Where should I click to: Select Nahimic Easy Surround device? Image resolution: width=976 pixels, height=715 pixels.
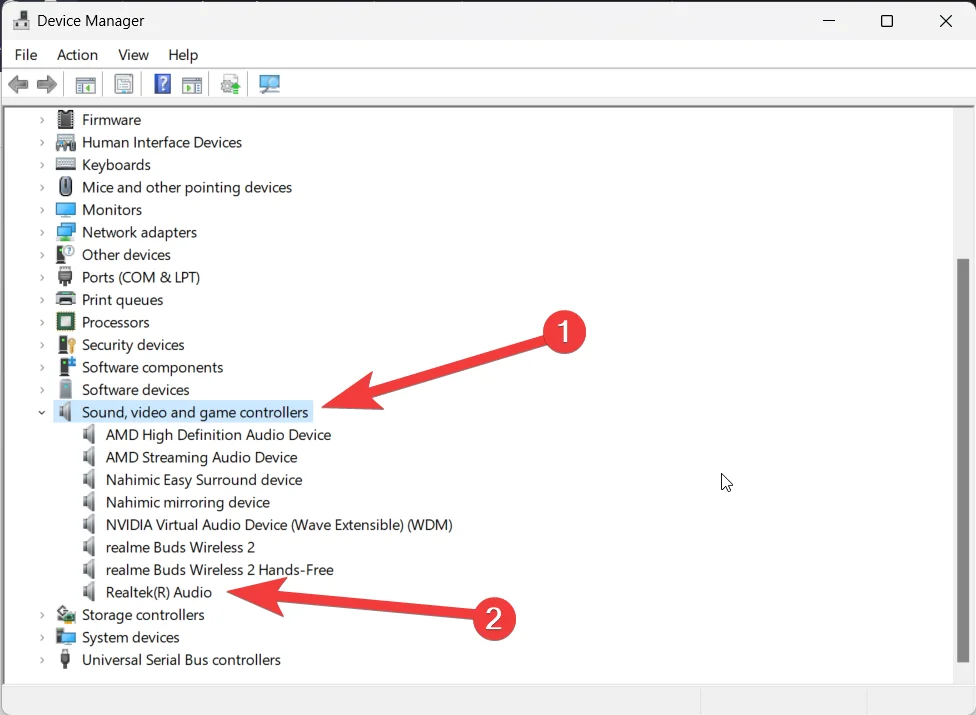[204, 480]
